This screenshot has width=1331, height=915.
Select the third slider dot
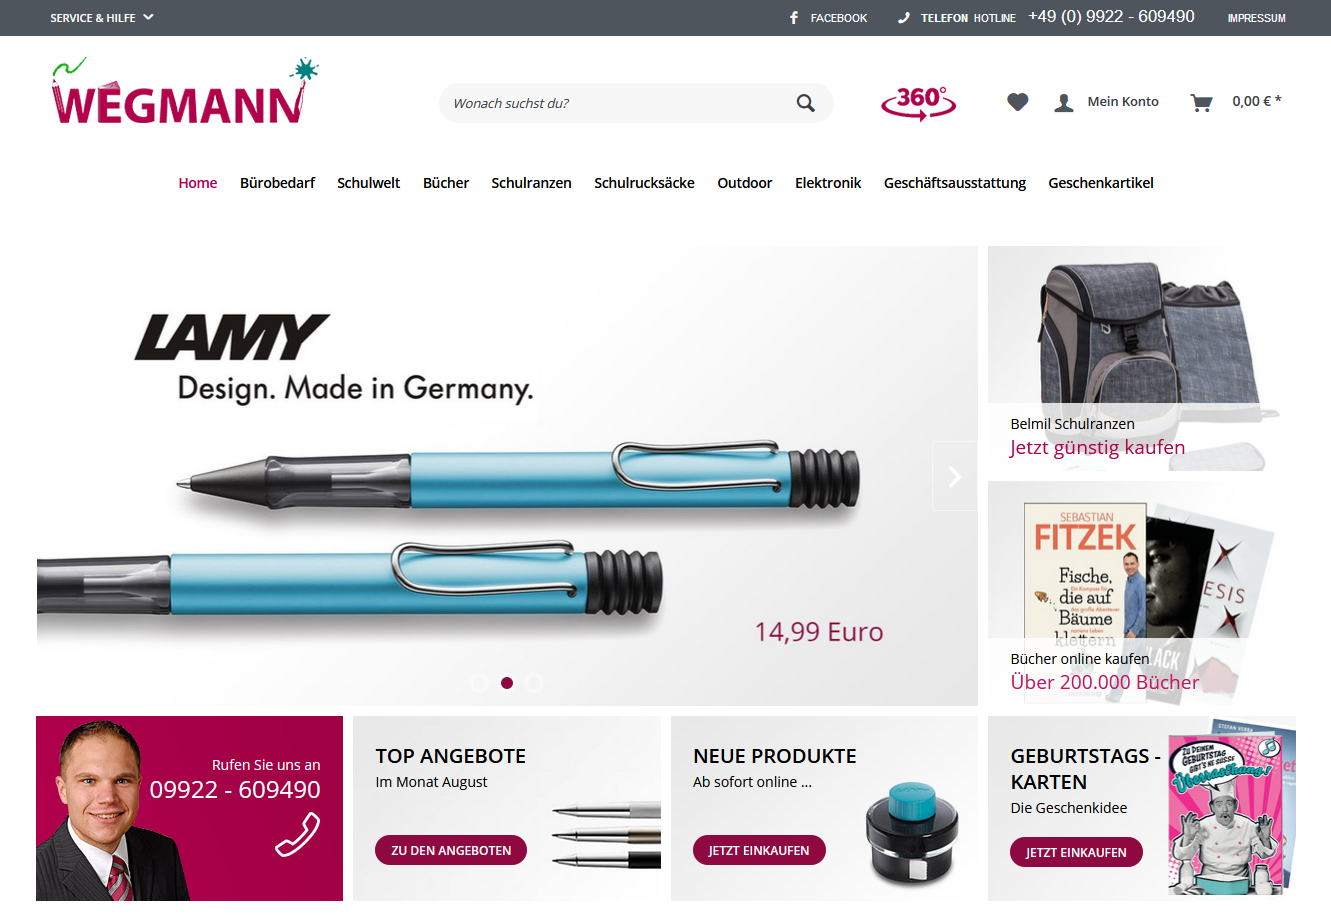tap(535, 683)
